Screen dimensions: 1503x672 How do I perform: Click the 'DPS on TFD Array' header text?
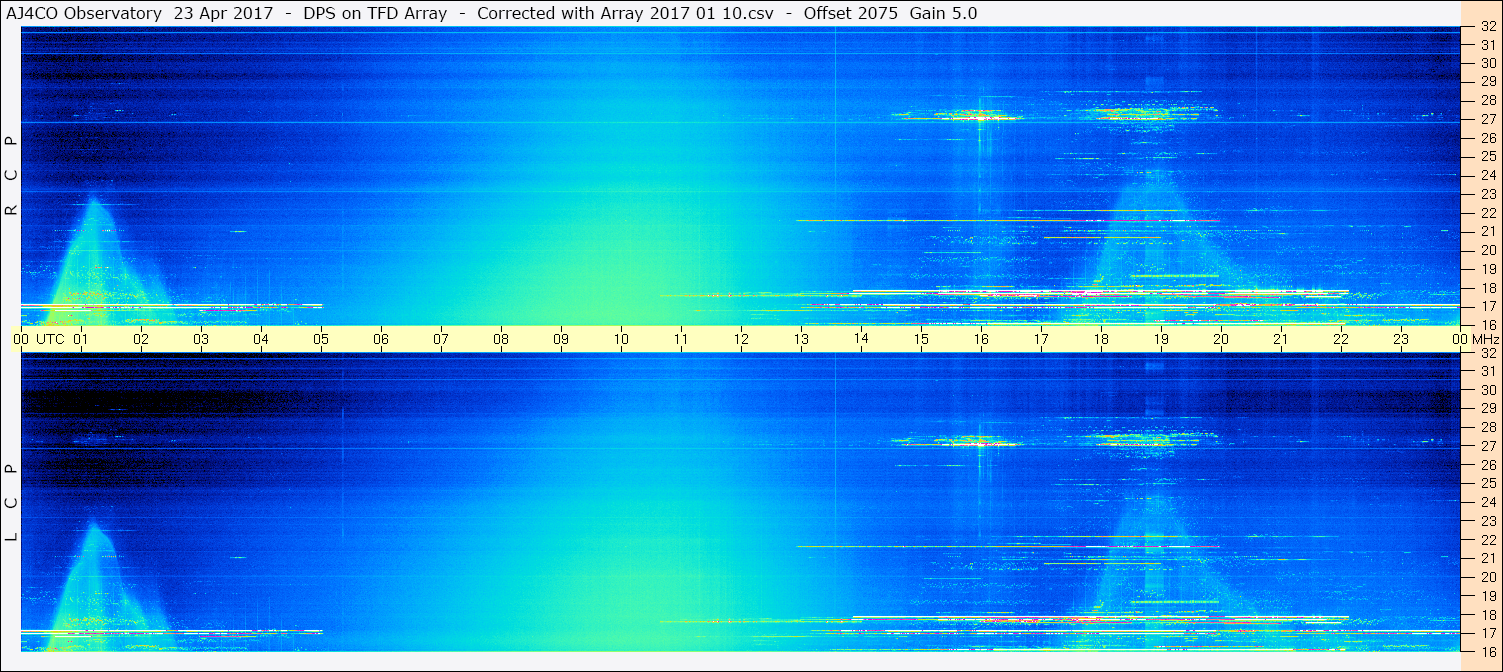tap(374, 13)
